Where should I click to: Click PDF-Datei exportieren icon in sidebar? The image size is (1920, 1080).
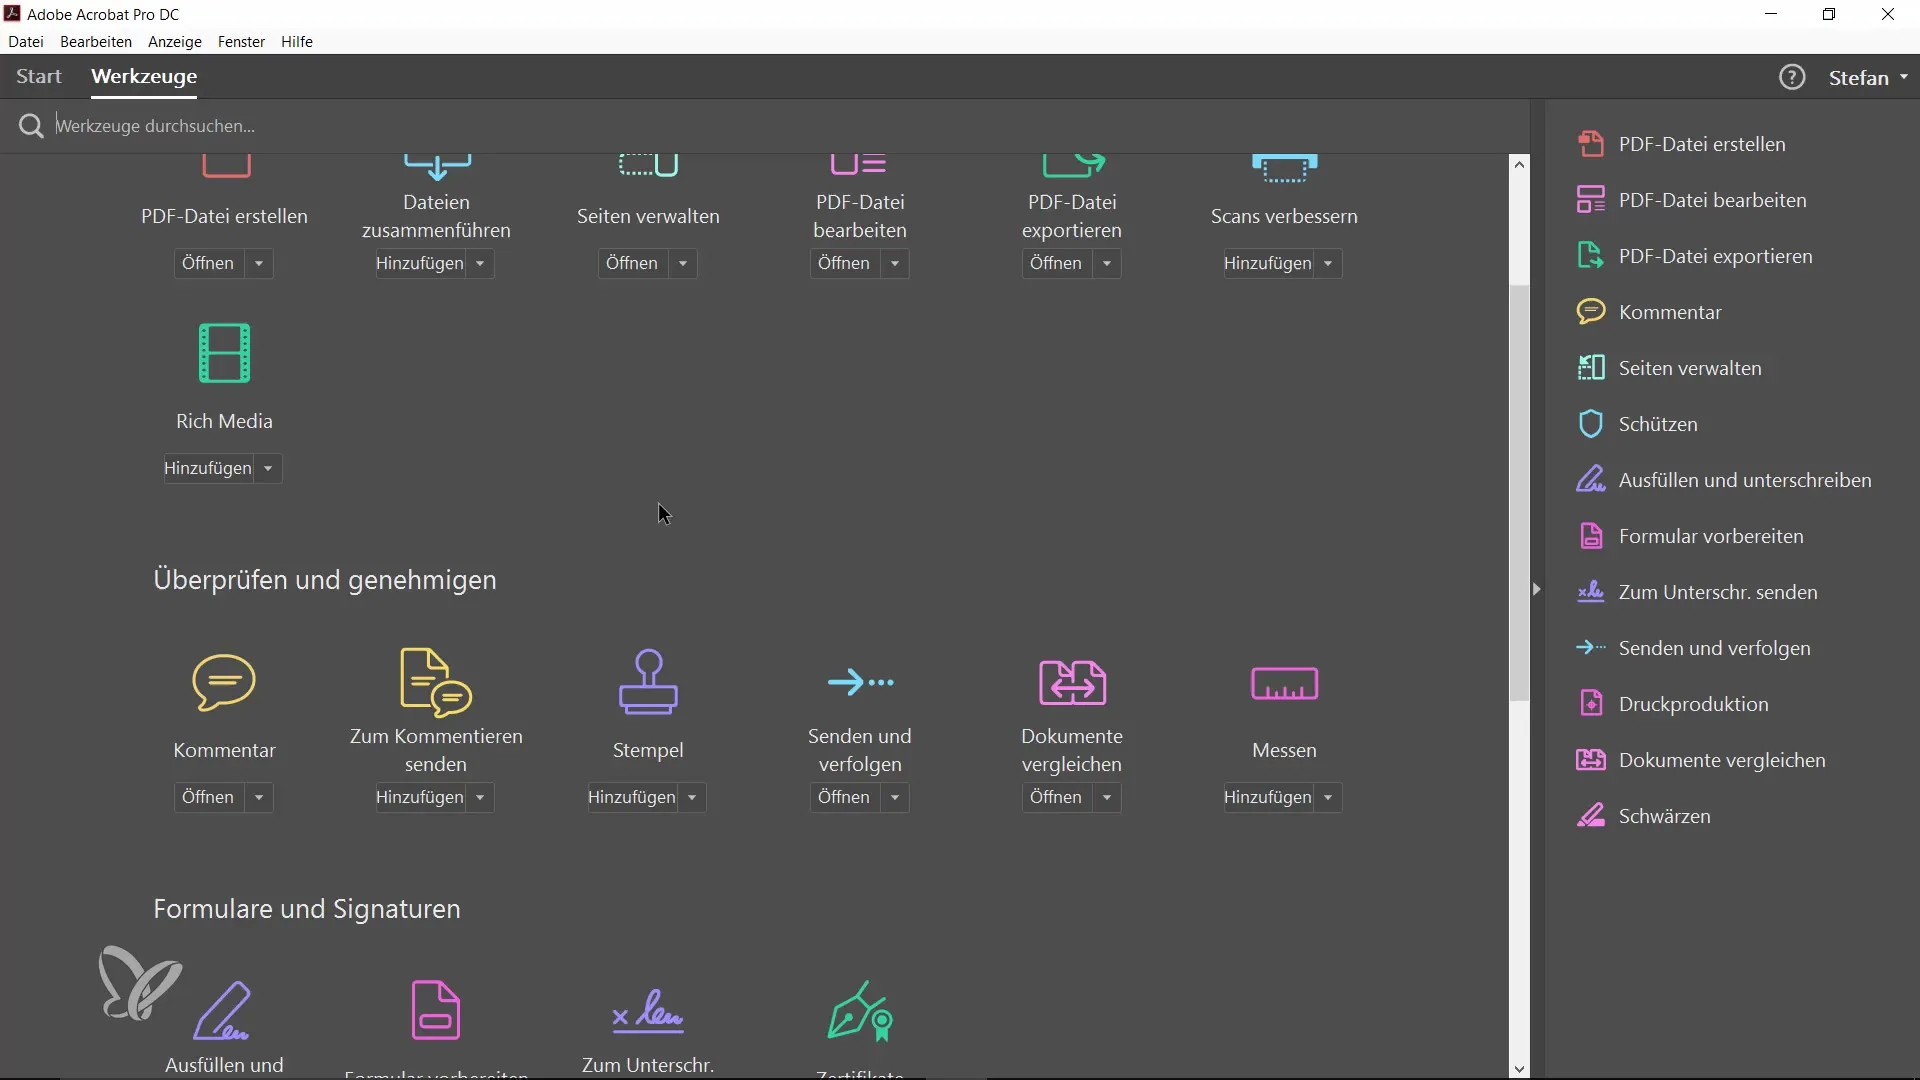click(1590, 256)
